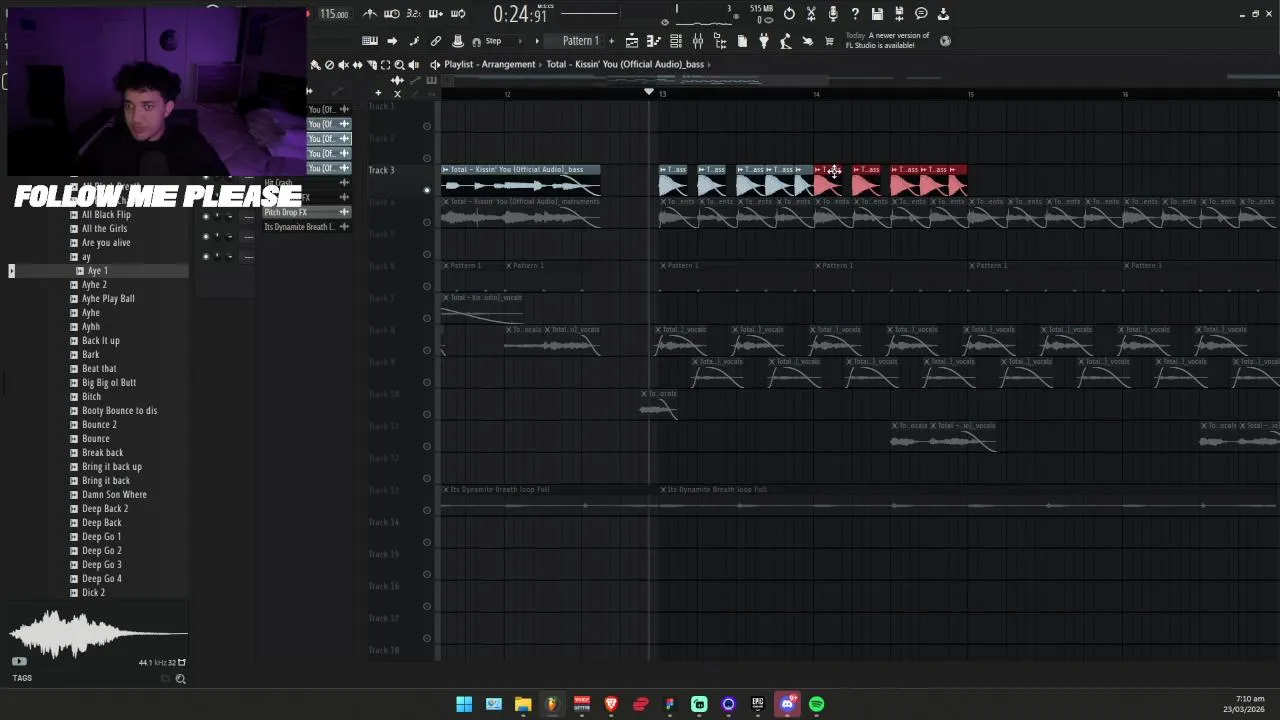Toggle loop recording icon
The image size is (1280, 720).
pos(458,14)
